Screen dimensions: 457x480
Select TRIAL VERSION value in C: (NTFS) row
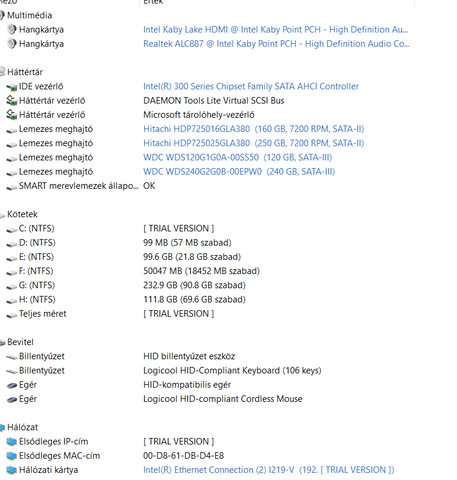(x=179, y=229)
